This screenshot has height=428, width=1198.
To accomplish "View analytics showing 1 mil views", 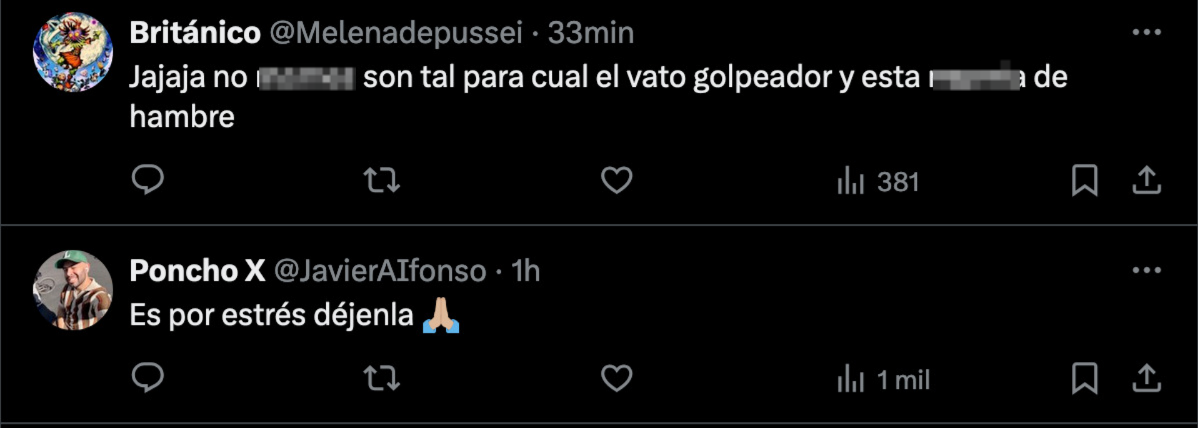I will 884,380.
